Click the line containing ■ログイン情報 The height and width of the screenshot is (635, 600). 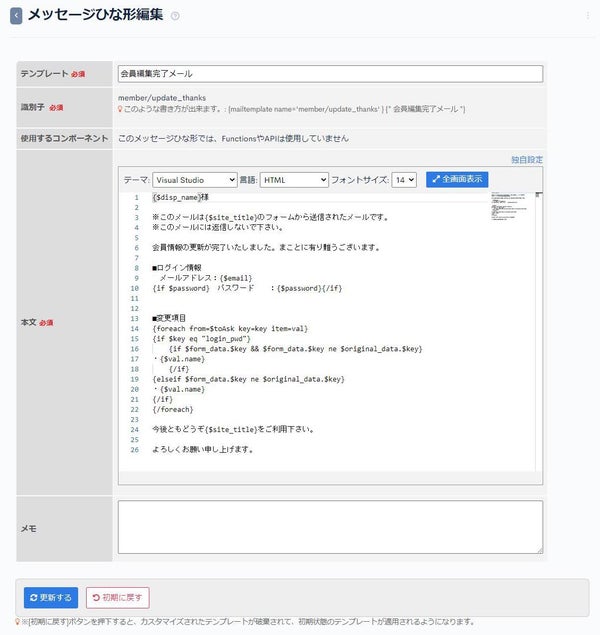177,268
